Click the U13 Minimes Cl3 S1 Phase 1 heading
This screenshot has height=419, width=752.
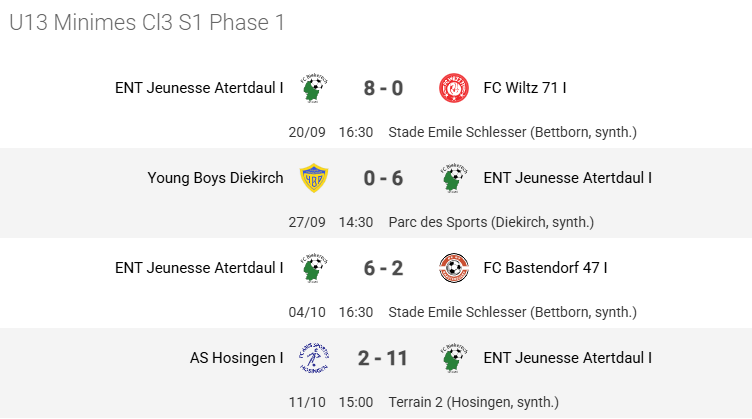tap(147, 22)
